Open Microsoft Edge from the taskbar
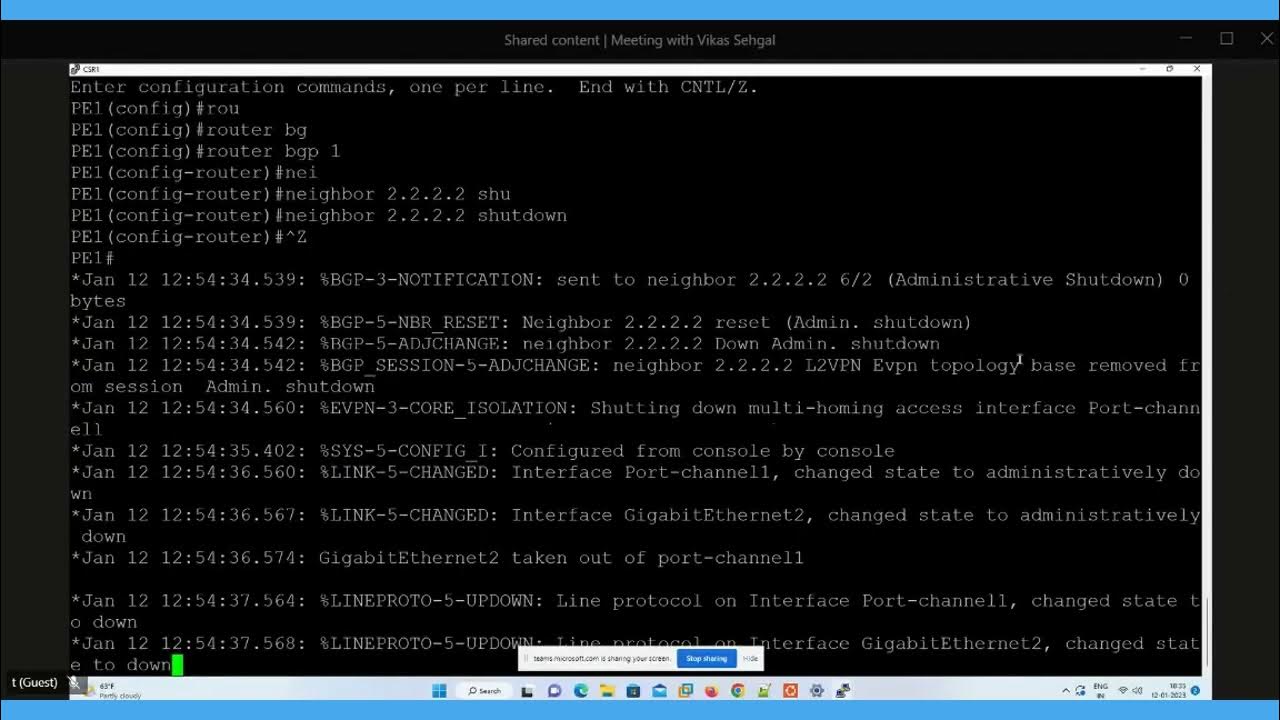Viewport: 1280px width, 720px height. coord(581,691)
